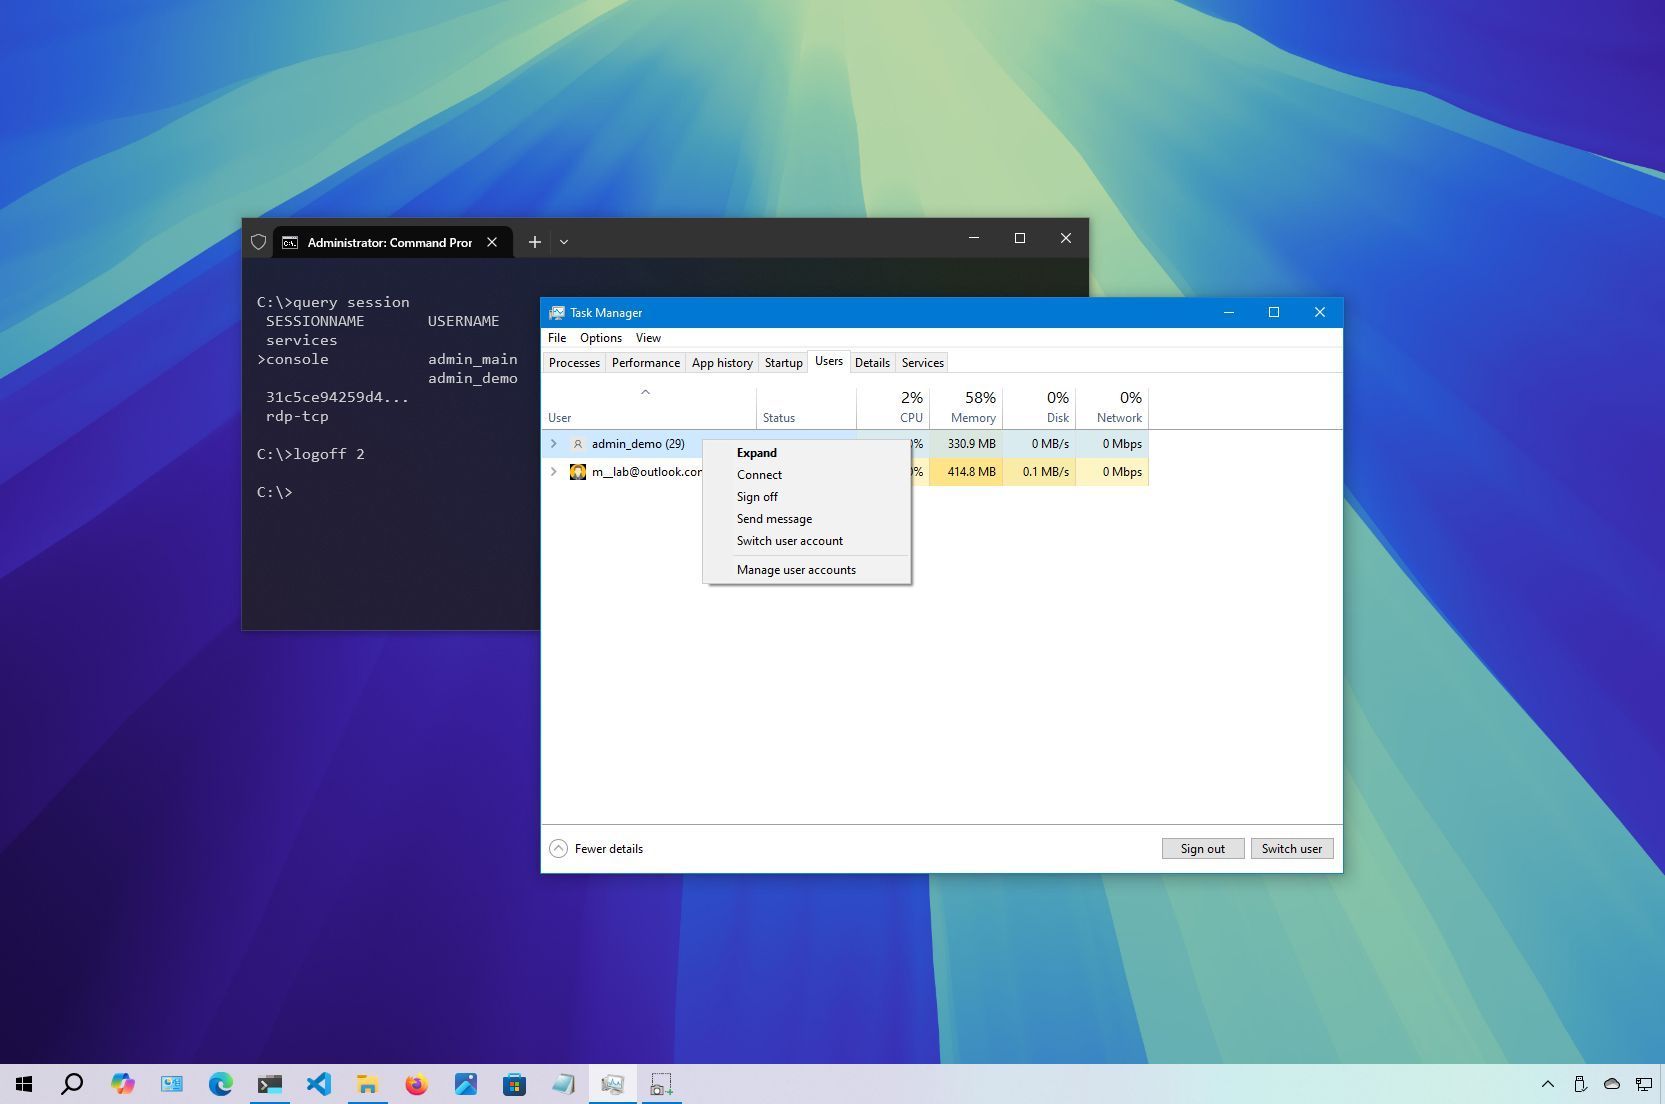Expand the admin_demo user row
This screenshot has width=1665, height=1104.
[554, 443]
